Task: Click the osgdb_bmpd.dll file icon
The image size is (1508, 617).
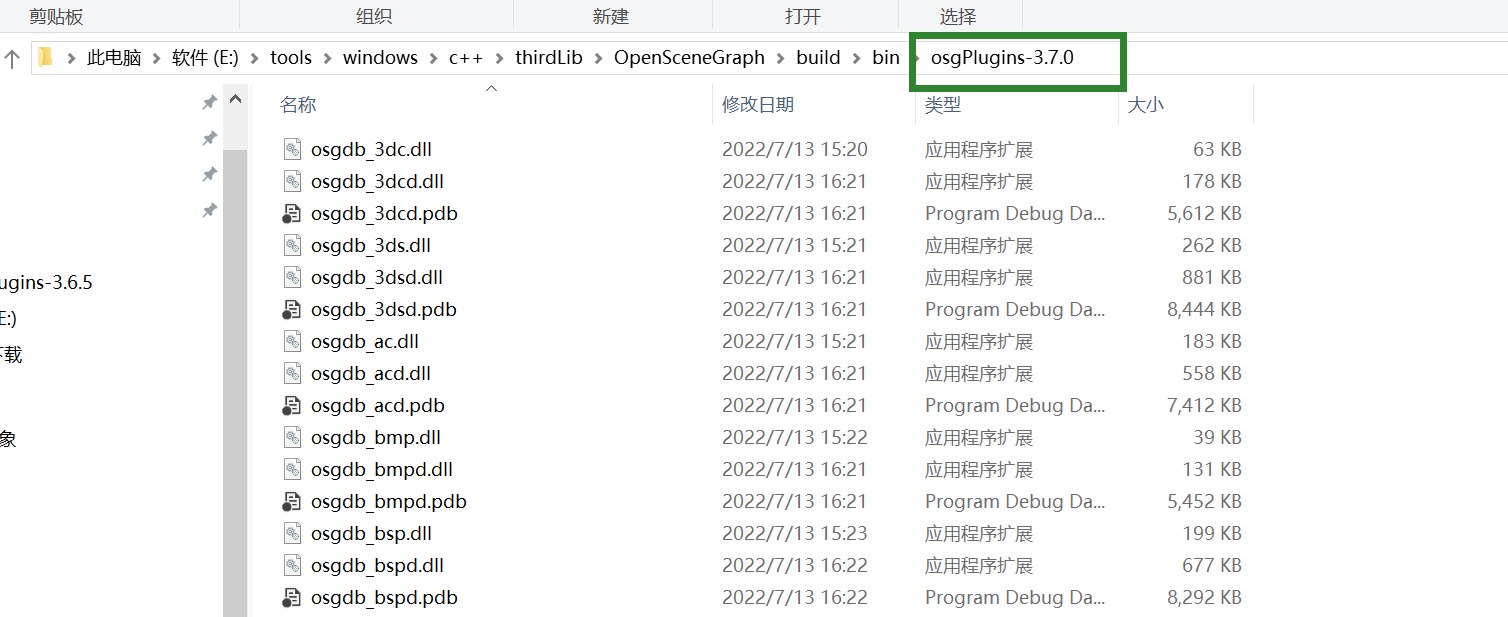Action: pyautogui.click(x=292, y=470)
